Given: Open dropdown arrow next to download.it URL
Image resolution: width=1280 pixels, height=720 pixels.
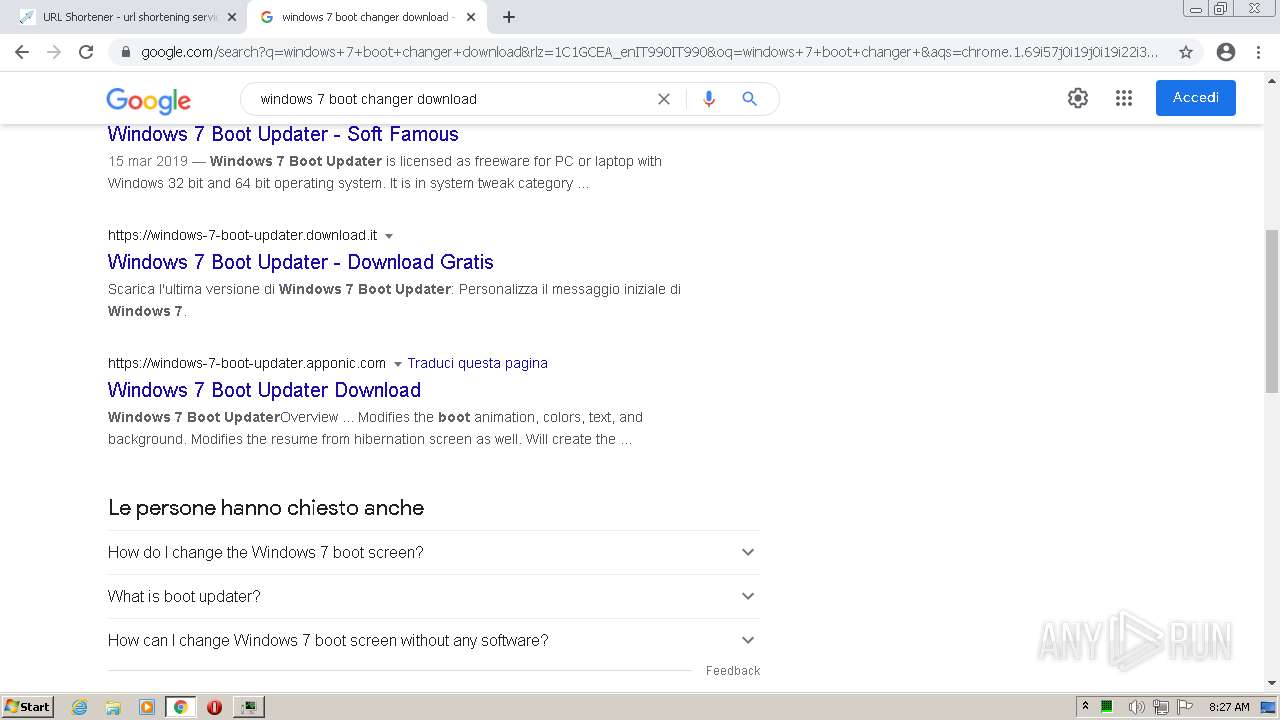Looking at the screenshot, I should point(389,236).
